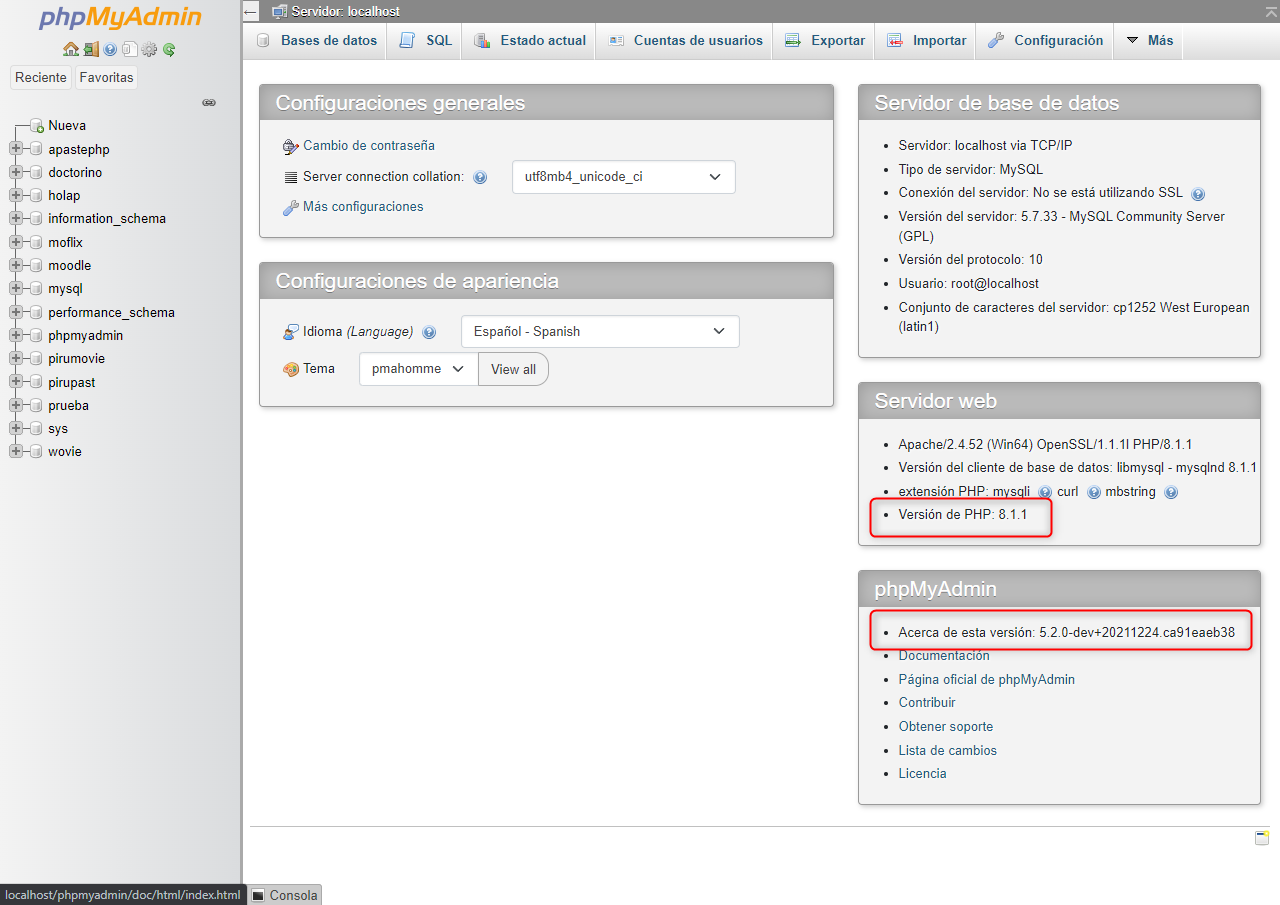Screen dimensions: 1280x905
Task: Expand the mysql database node
Action: tap(16, 288)
